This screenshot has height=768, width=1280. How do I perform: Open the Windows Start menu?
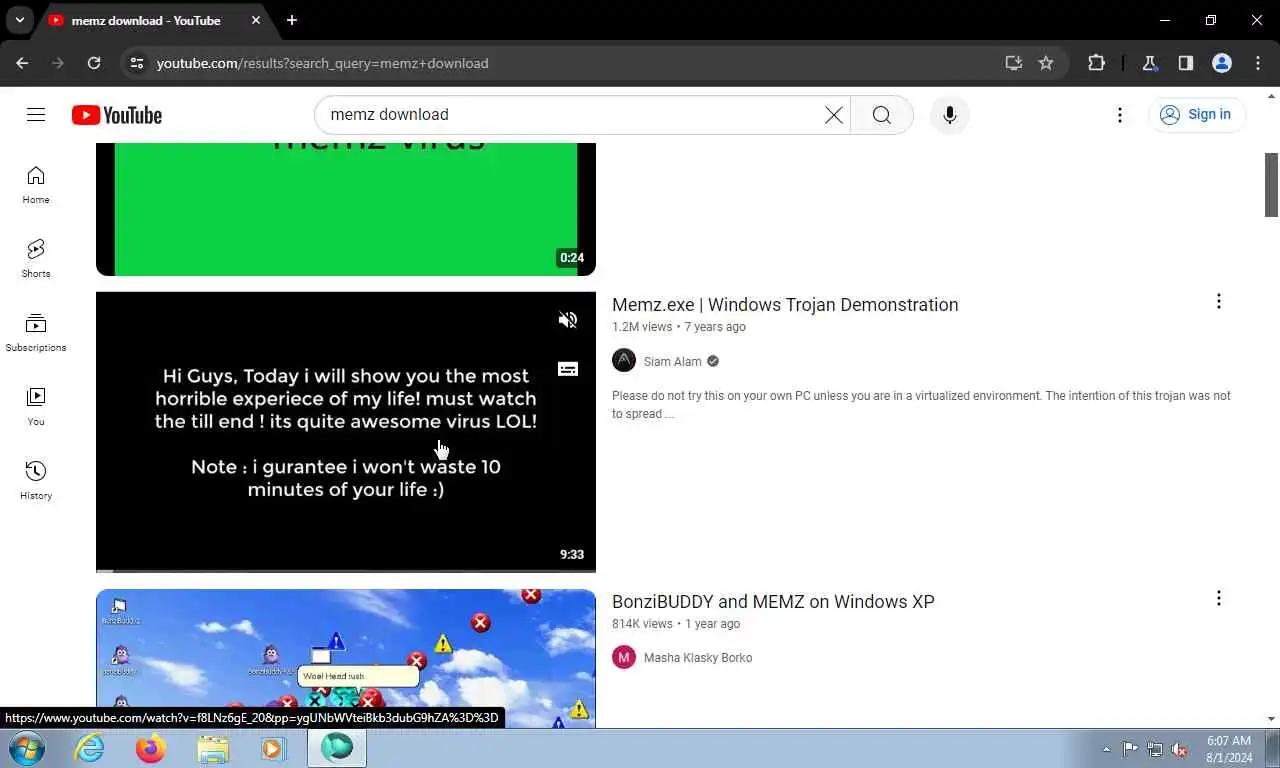tap(27, 748)
